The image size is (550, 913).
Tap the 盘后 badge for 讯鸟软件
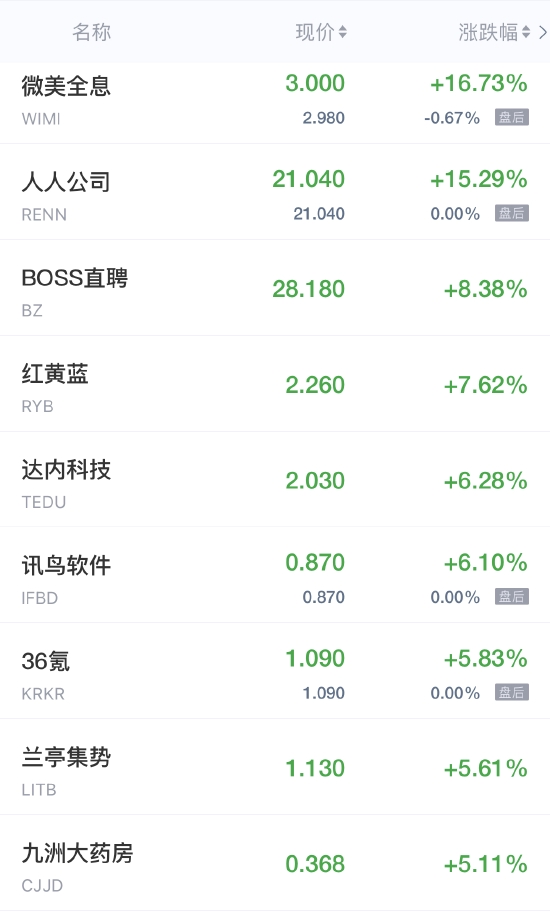[512, 596]
